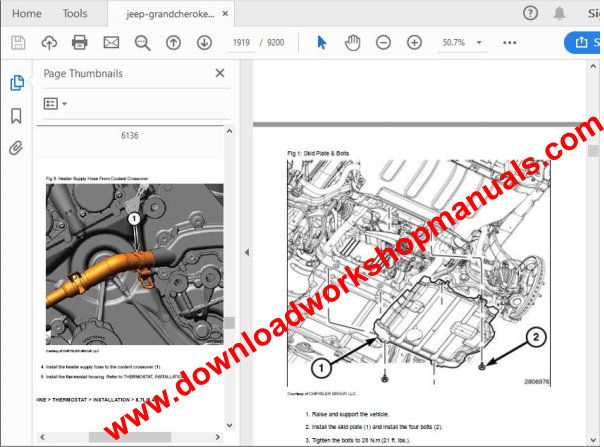Viewport: 604px width, 447px height.
Task: Click thumbnails panel scroll left arrow
Action: 42,437
